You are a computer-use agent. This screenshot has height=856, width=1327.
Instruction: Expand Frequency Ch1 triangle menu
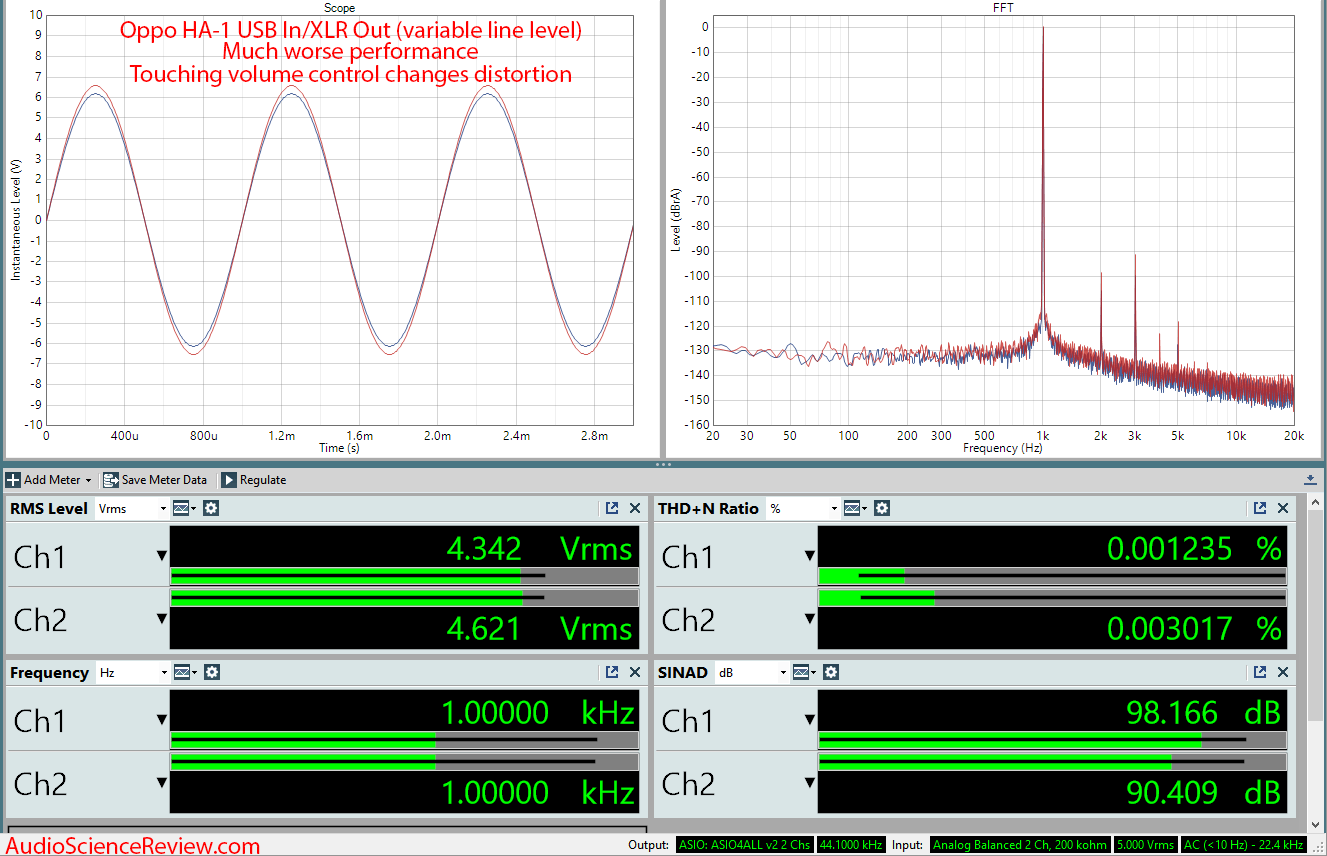click(161, 720)
